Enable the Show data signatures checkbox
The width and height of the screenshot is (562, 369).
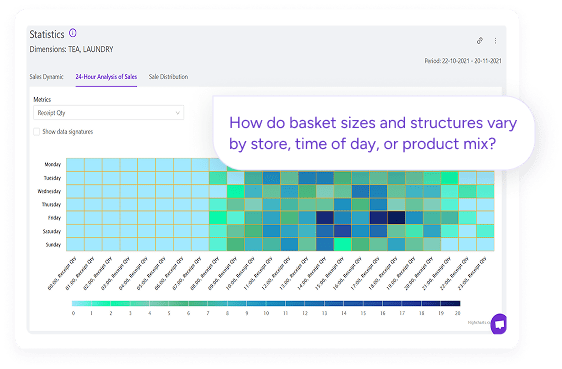point(37,132)
